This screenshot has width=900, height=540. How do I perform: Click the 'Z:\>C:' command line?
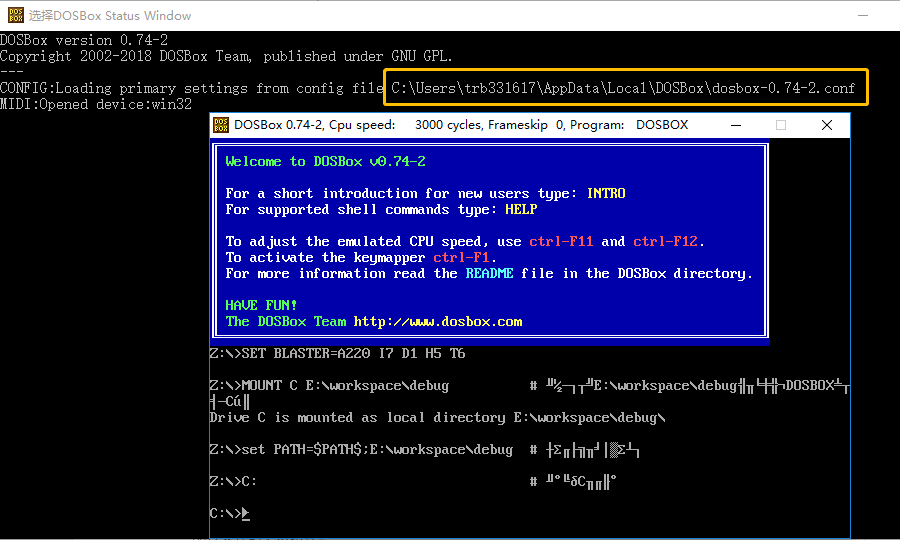(x=233, y=481)
